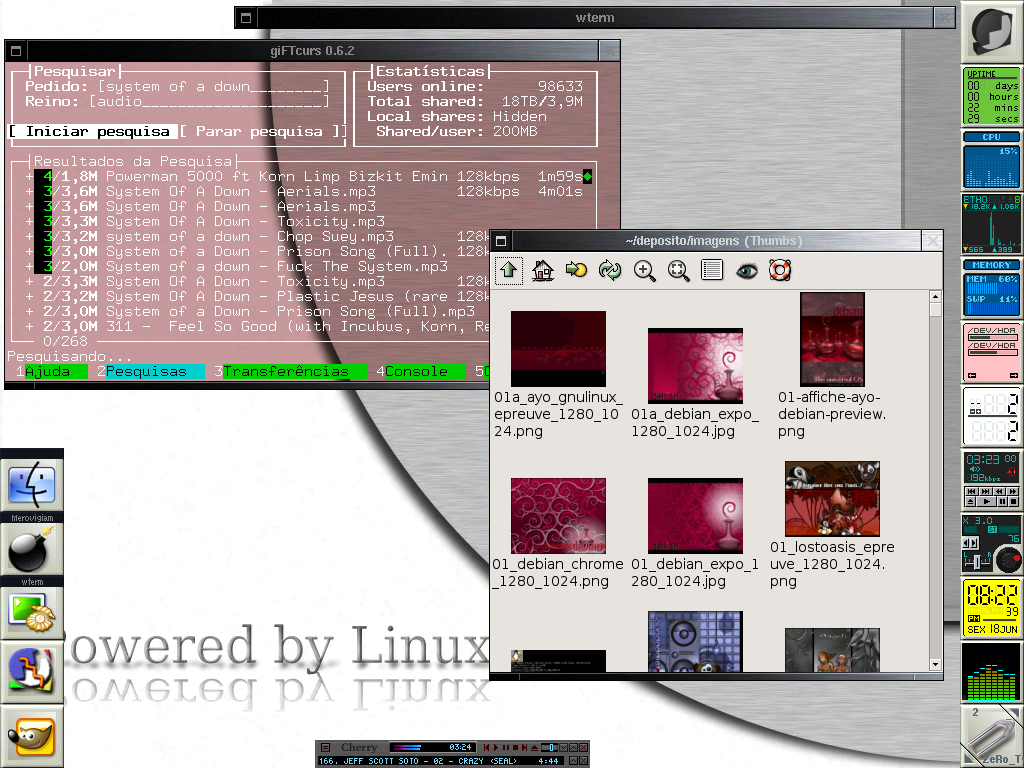
Task: Switch to the 2 Pesquisas tab
Action: (x=150, y=371)
